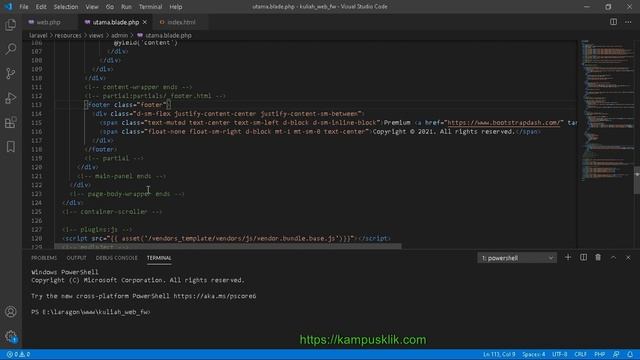Open the Manage gear icon
The width and height of the screenshot is (640, 360).
coord(11,336)
